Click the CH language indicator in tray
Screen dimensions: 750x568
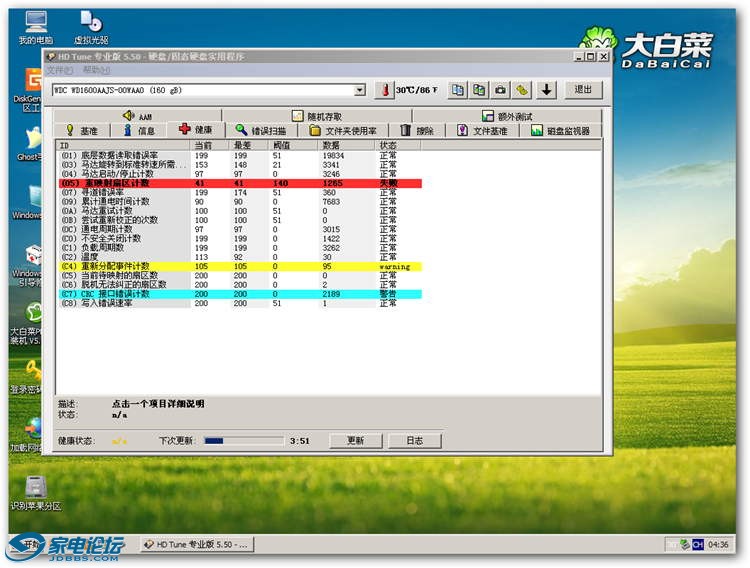[698, 545]
